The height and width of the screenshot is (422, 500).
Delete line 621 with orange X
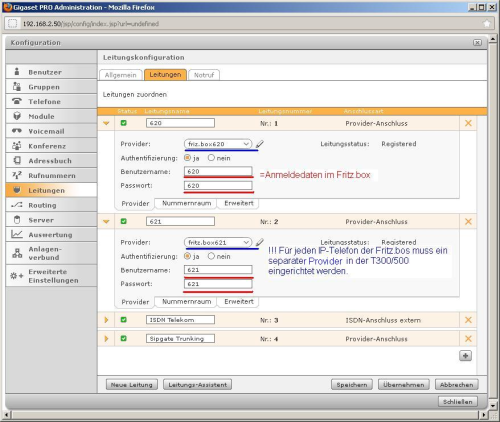click(468, 221)
